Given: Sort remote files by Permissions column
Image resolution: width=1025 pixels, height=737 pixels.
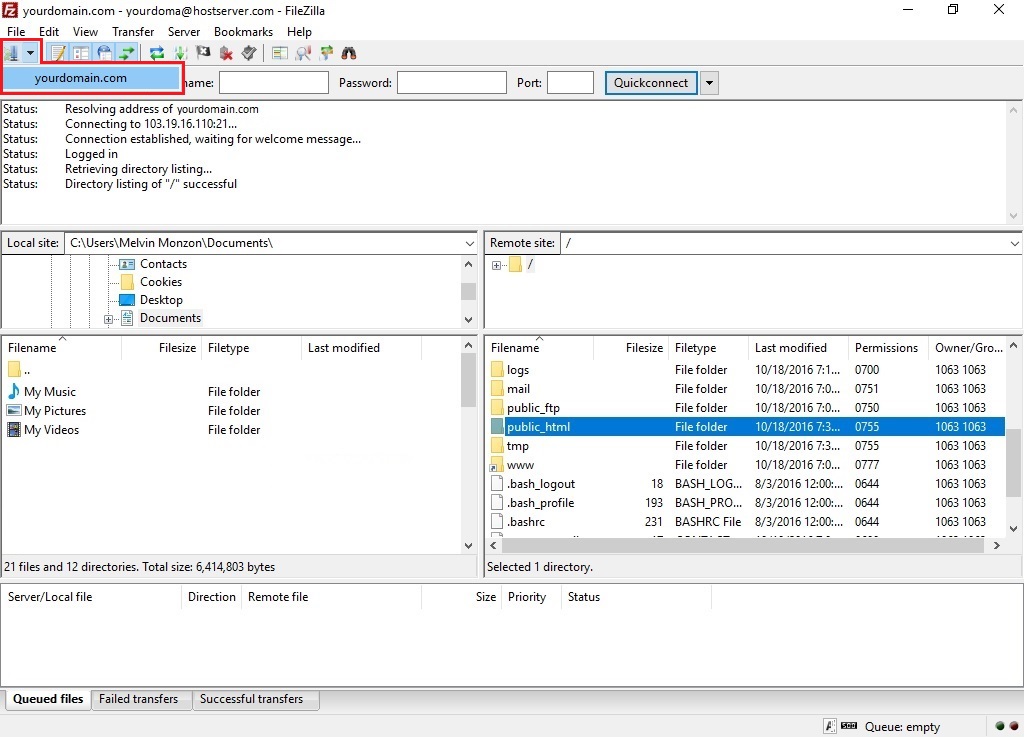Looking at the screenshot, I should pyautogui.click(x=886, y=348).
